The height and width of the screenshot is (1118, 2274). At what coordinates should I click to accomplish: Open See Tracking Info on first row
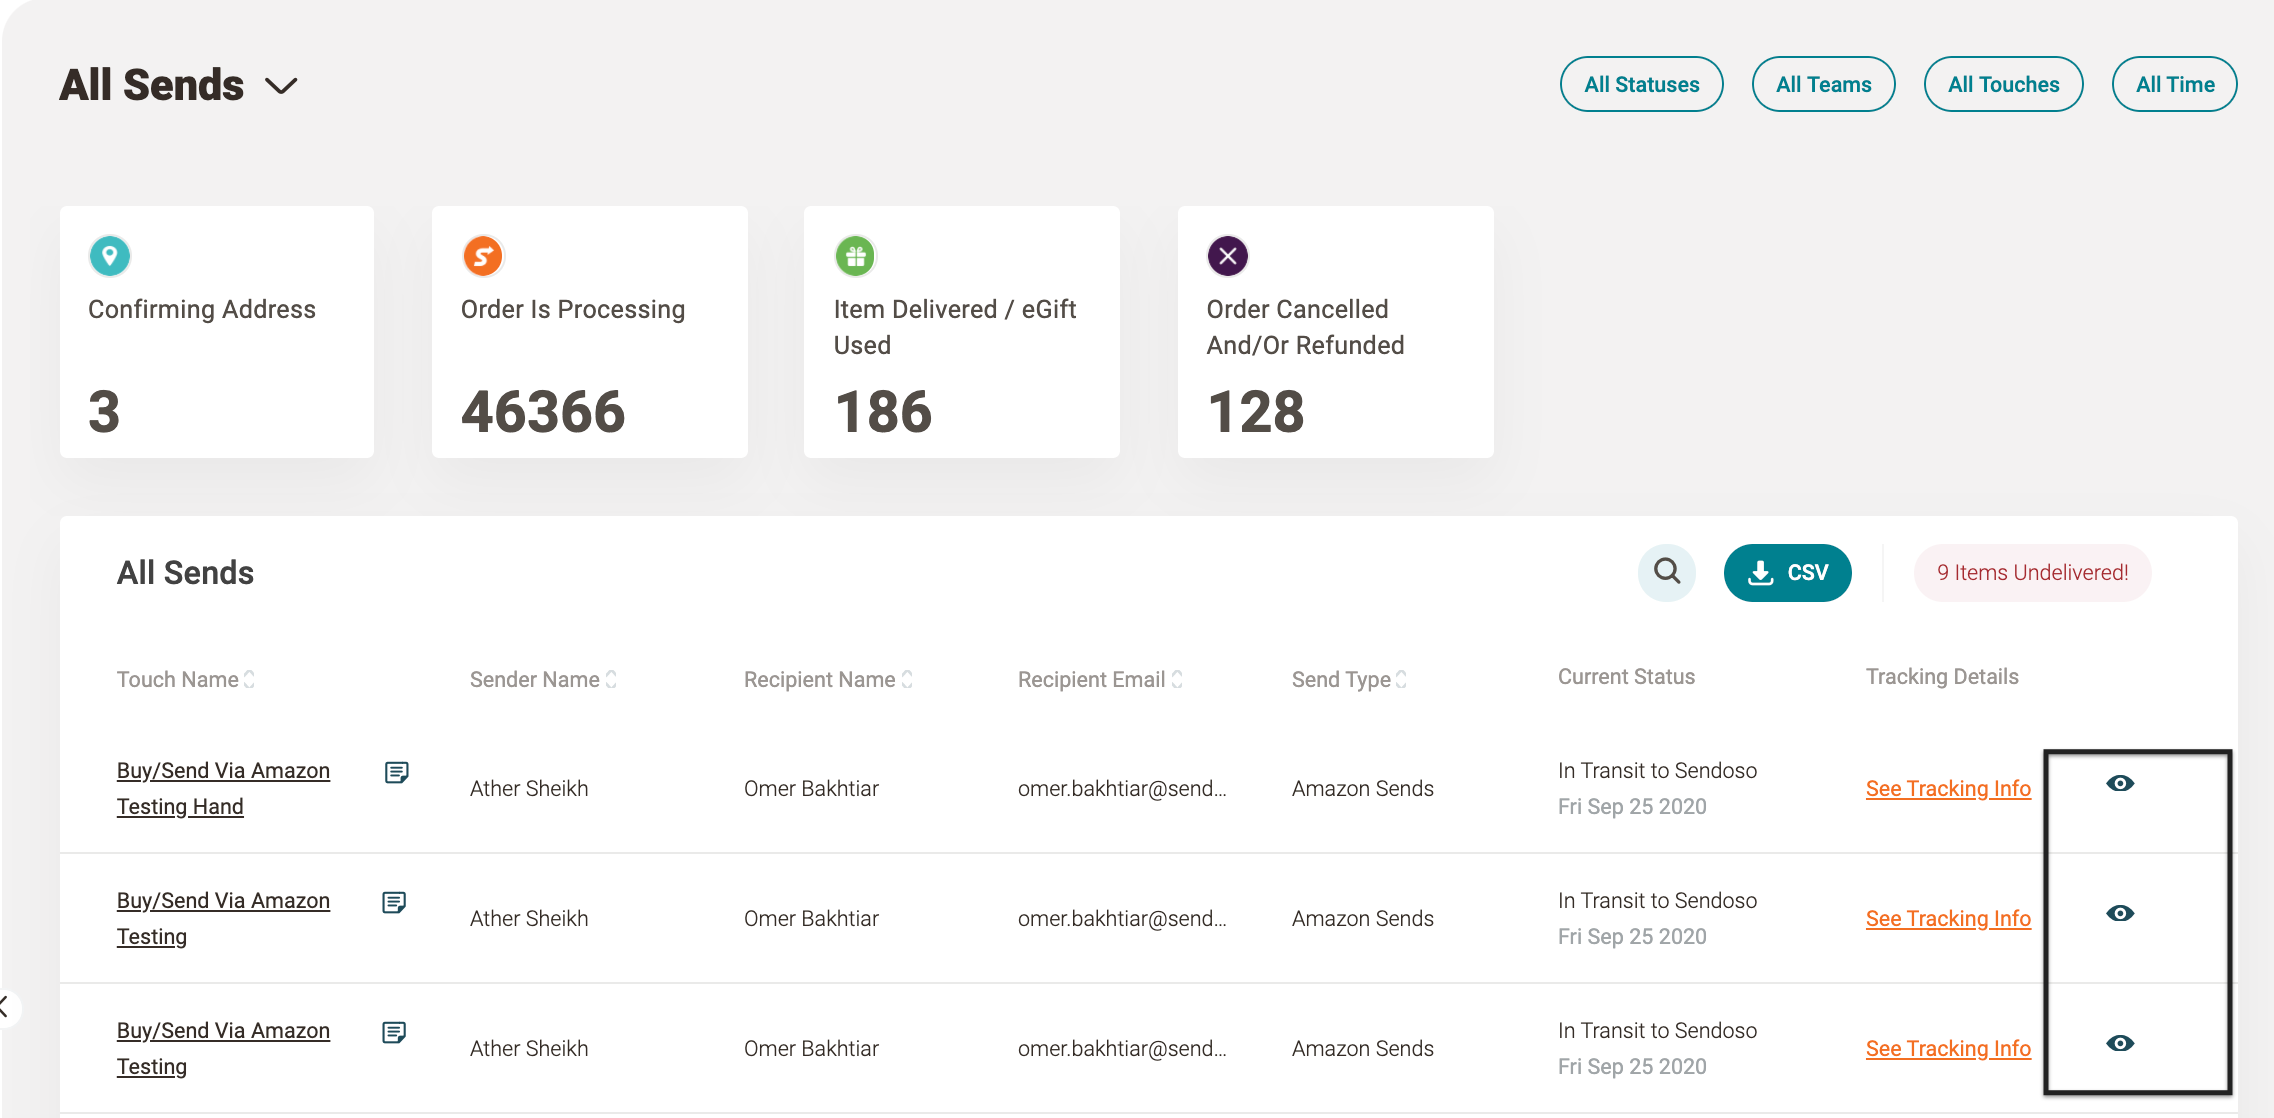(1948, 788)
